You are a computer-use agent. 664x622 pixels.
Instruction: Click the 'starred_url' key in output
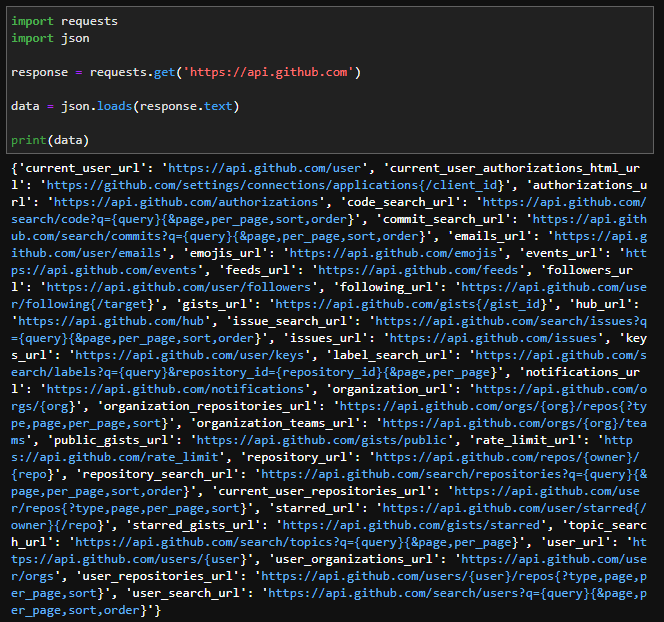pos(315,508)
